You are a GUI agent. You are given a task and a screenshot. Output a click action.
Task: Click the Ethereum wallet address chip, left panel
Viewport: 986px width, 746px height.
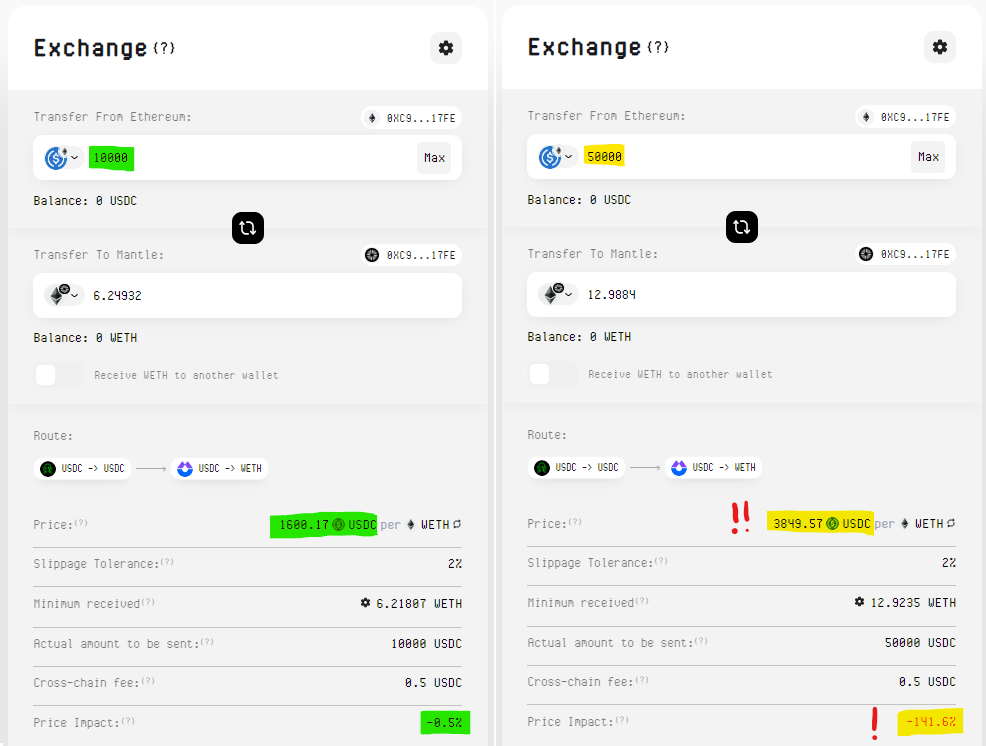click(x=412, y=118)
